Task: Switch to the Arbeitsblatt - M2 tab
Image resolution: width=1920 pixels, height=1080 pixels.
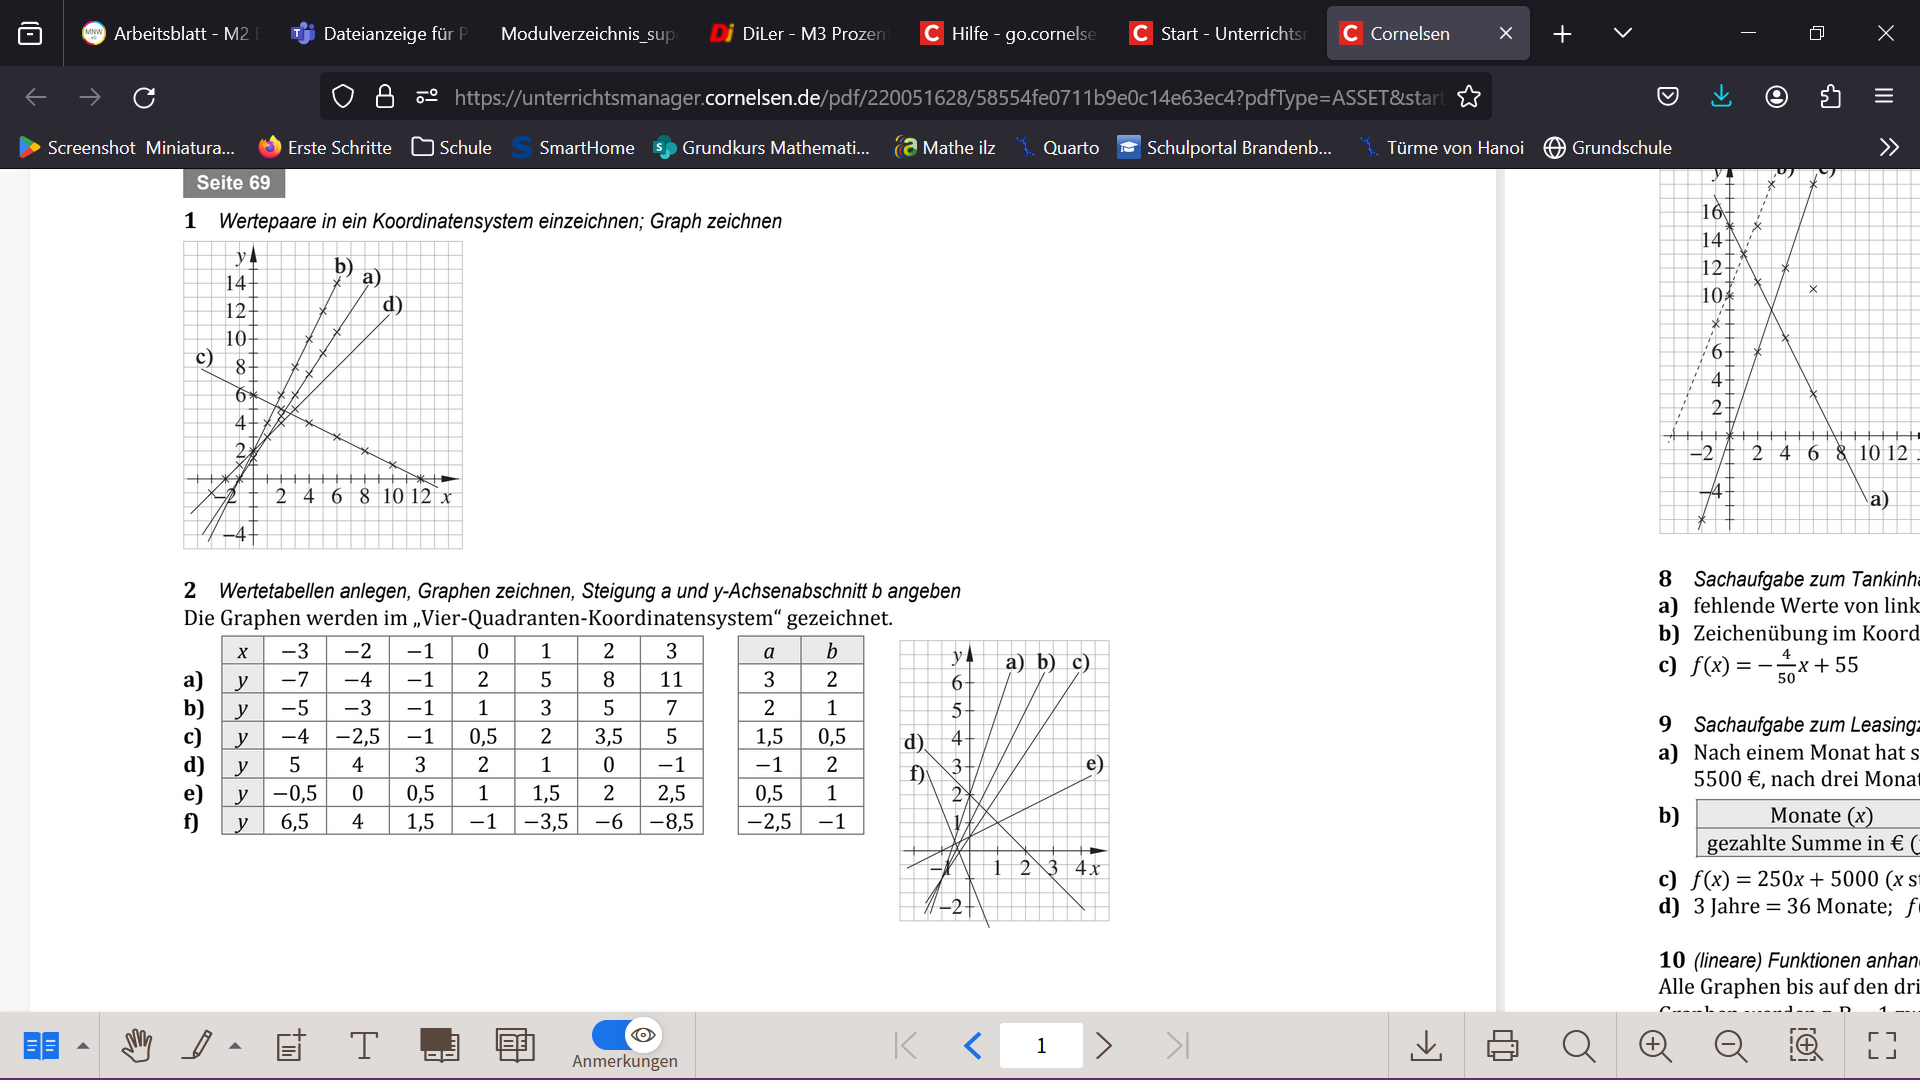Action: (x=168, y=33)
